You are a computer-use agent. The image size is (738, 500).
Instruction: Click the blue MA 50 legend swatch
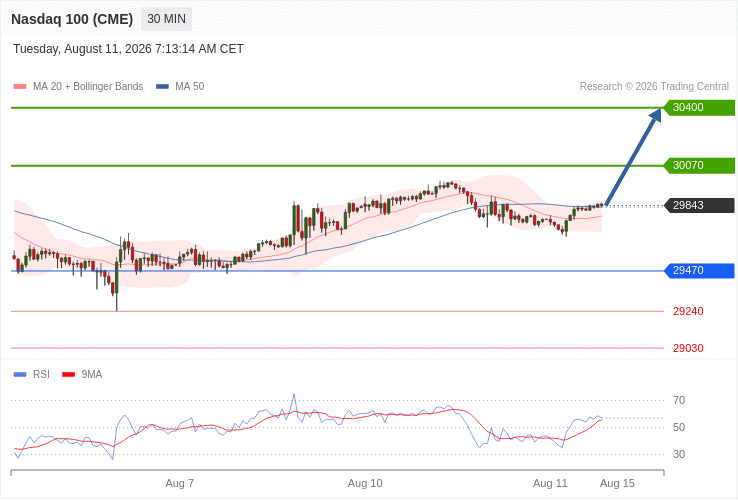162,87
